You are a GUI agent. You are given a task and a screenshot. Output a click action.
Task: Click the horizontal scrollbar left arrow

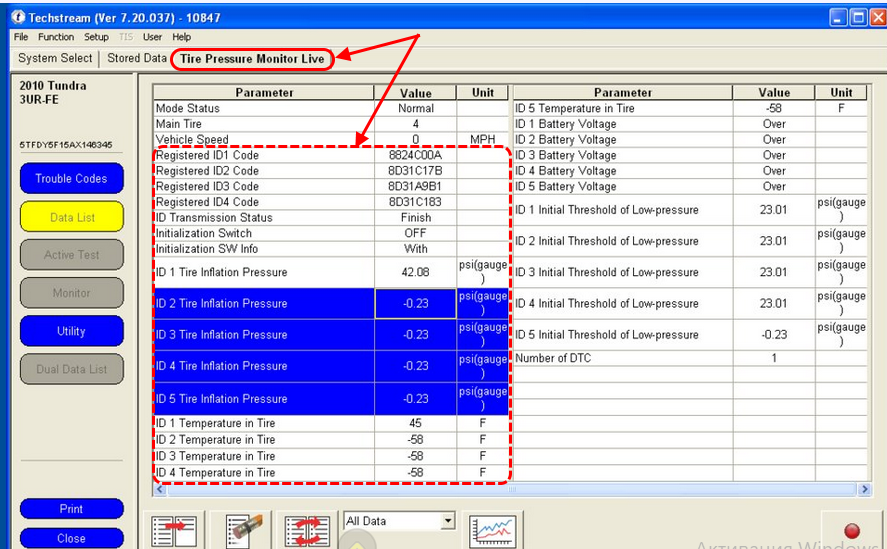coord(160,489)
